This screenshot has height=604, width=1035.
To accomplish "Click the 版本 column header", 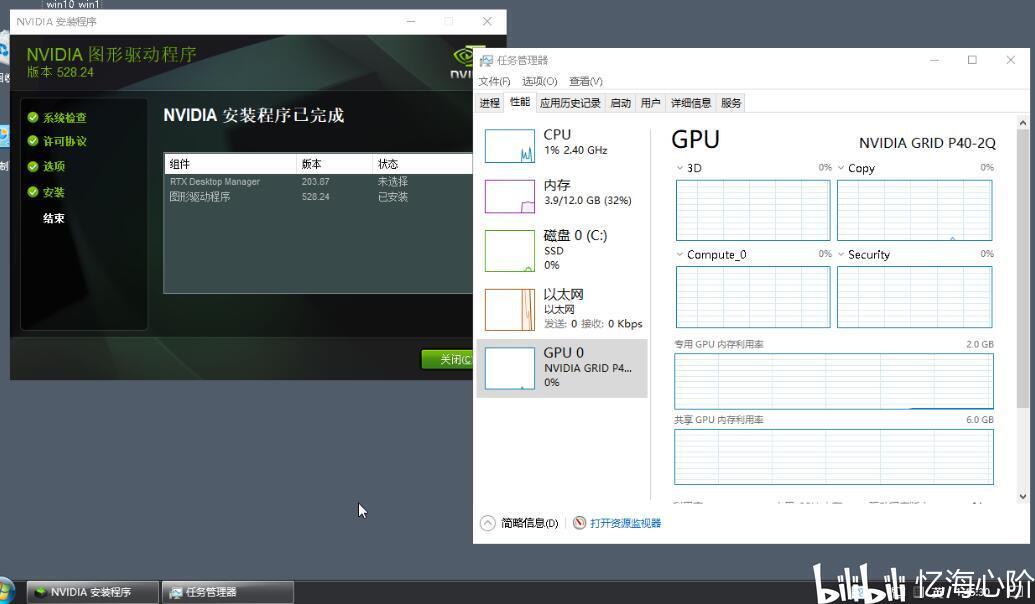I will click(335, 164).
